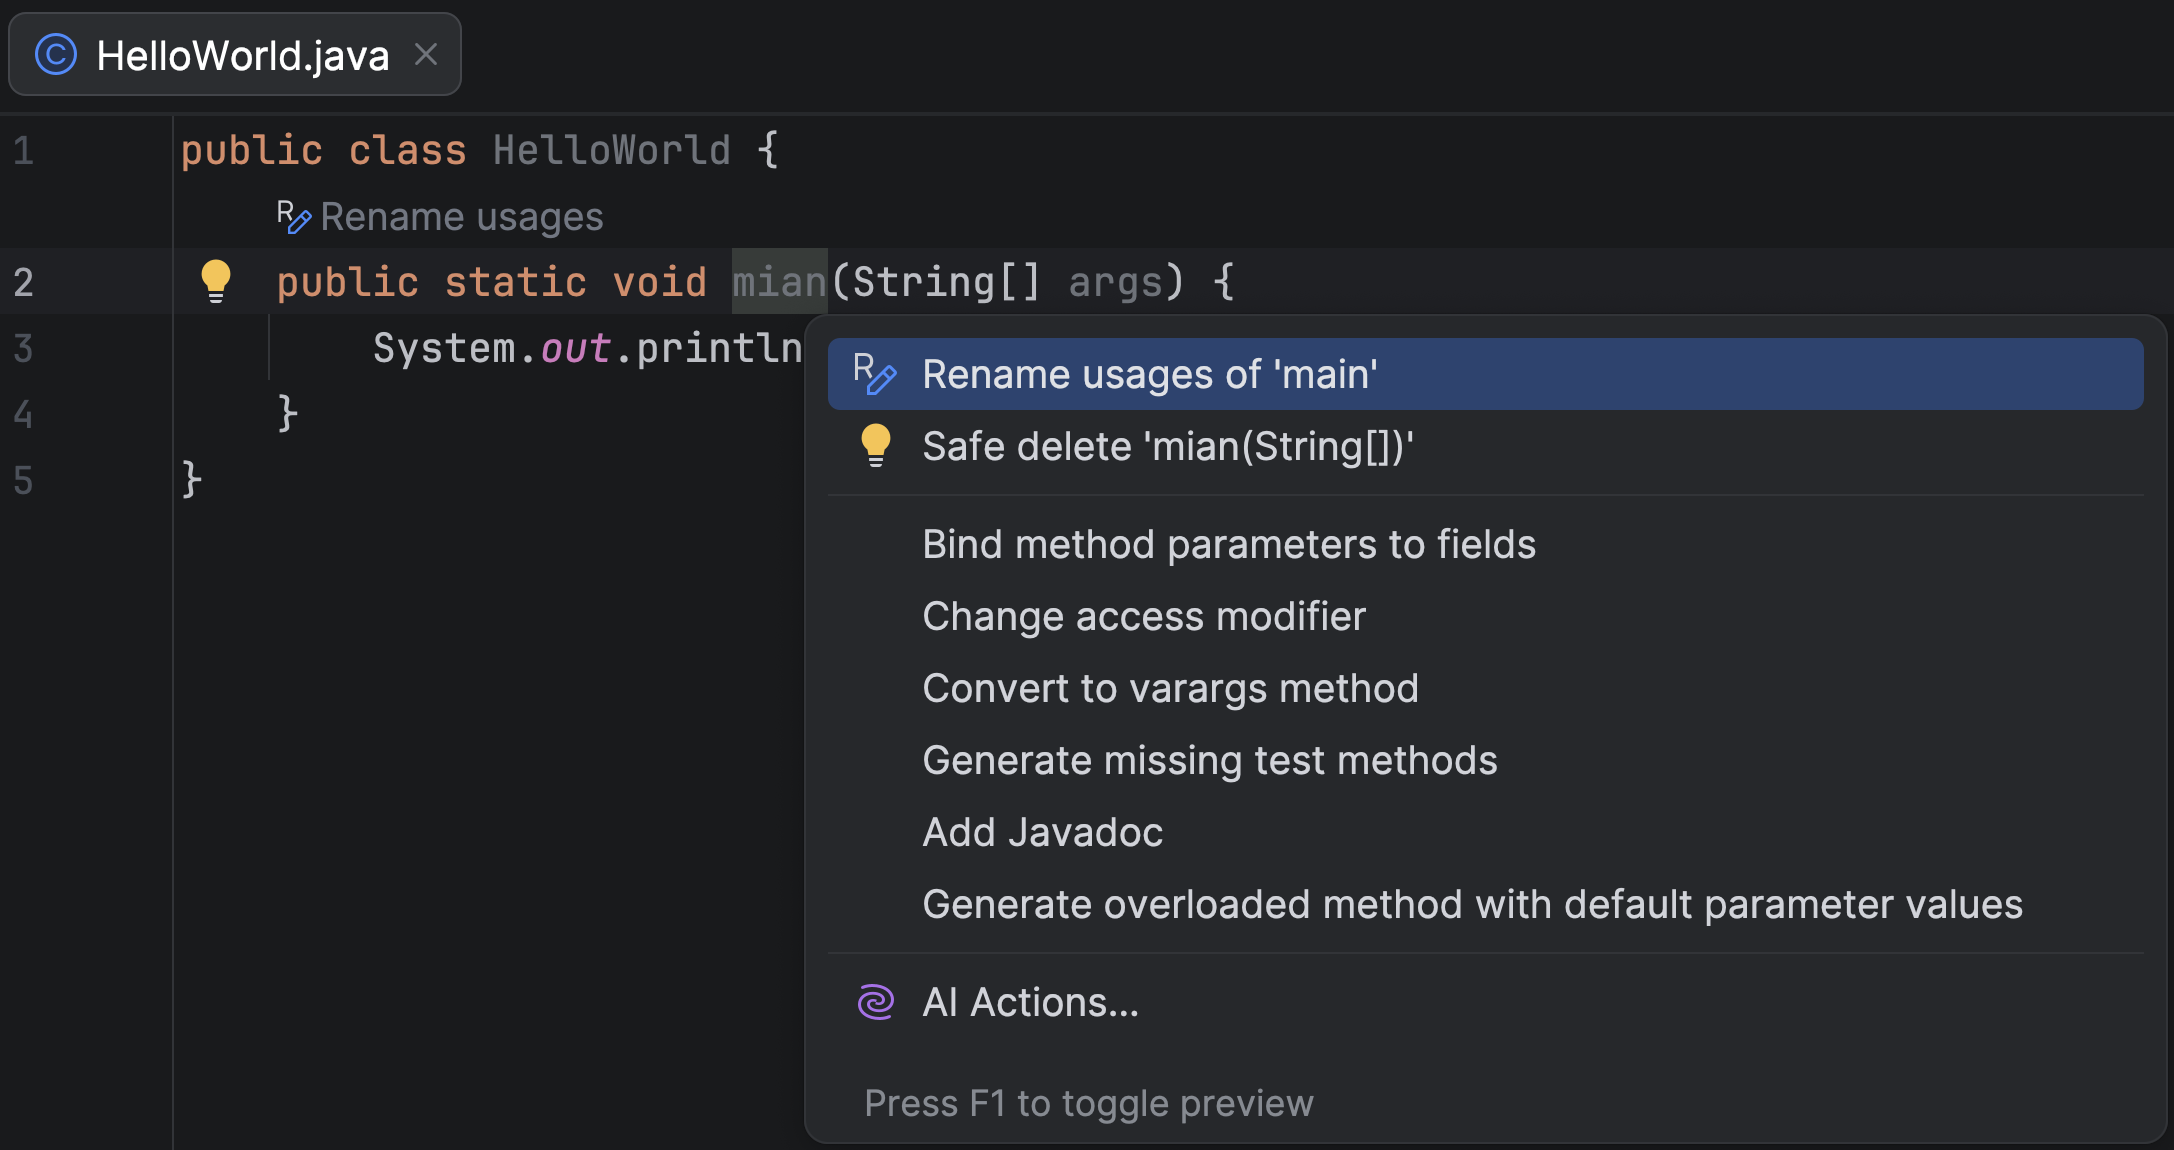The height and width of the screenshot is (1150, 2174).
Task: Click the AI Actions spiral icon
Action: tap(876, 1002)
